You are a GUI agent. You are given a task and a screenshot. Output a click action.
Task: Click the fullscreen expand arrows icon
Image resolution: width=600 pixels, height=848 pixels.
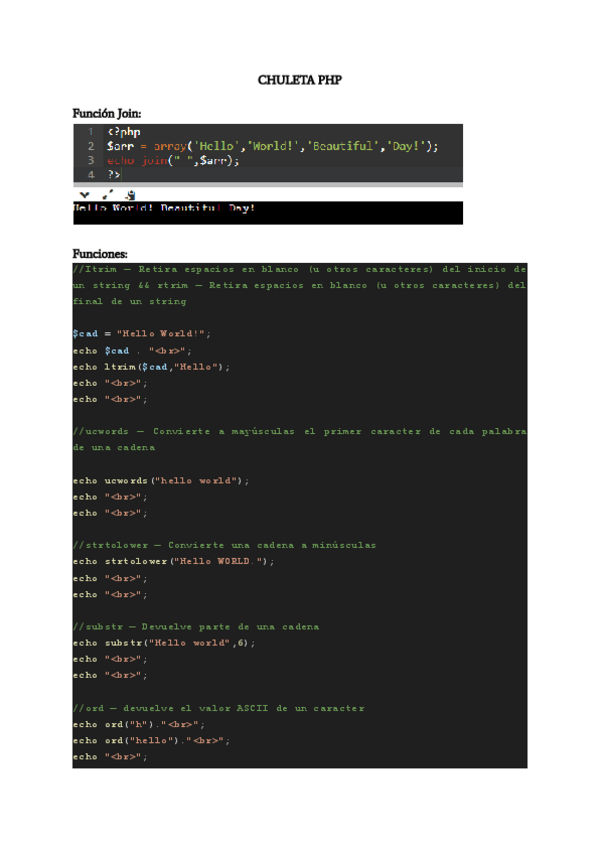click(x=108, y=195)
